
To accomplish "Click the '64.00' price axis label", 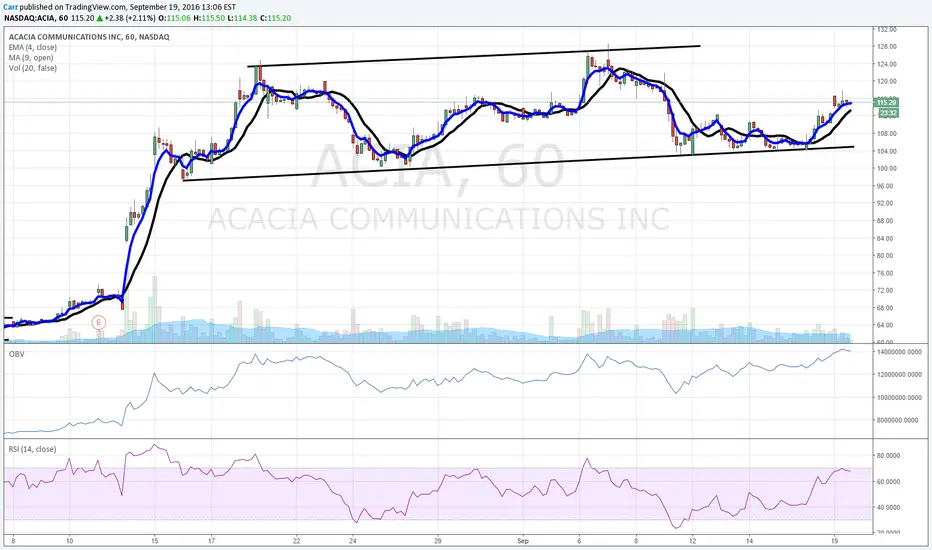I will (x=887, y=325).
